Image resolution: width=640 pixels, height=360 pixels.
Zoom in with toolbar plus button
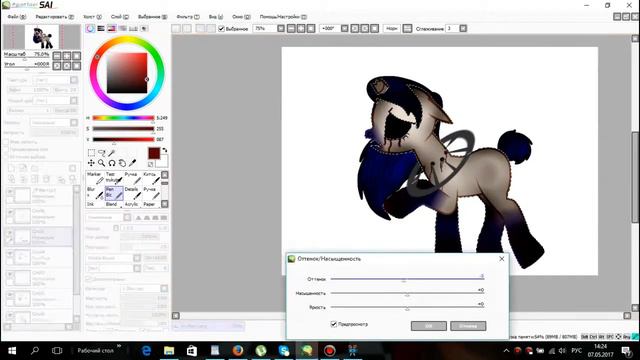(301, 29)
